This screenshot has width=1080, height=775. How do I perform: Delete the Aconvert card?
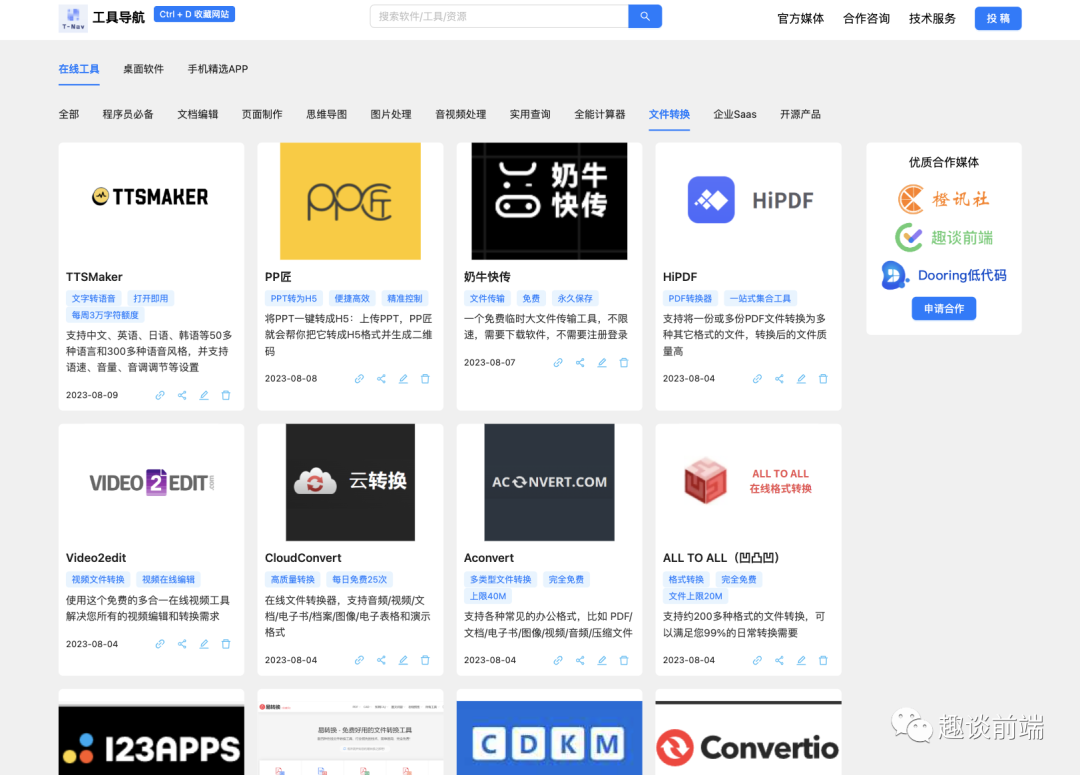point(624,660)
